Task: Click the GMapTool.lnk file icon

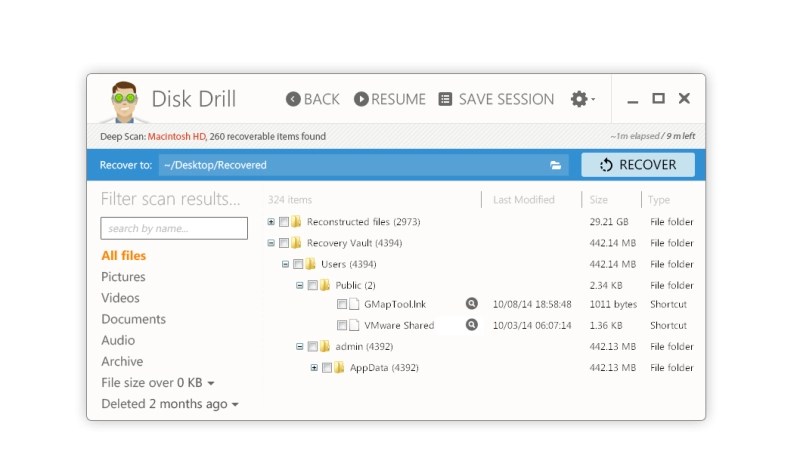Action: (354, 304)
